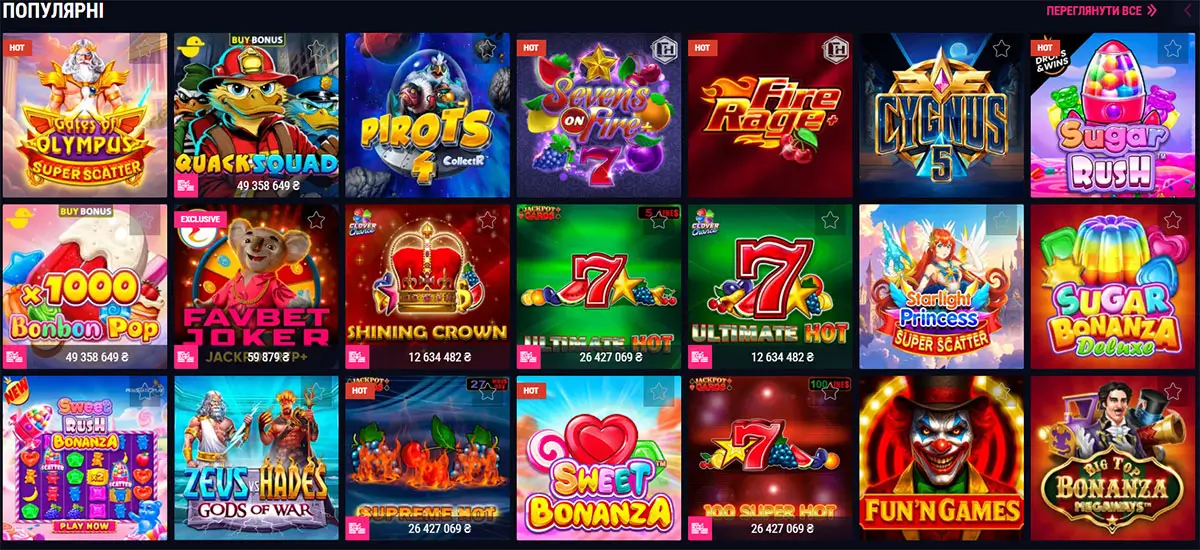Image resolution: width=1200 pixels, height=550 pixels.
Task: Expand list via double chevron beside Переглянути все
Action: pyautogui.click(x=1151, y=11)
